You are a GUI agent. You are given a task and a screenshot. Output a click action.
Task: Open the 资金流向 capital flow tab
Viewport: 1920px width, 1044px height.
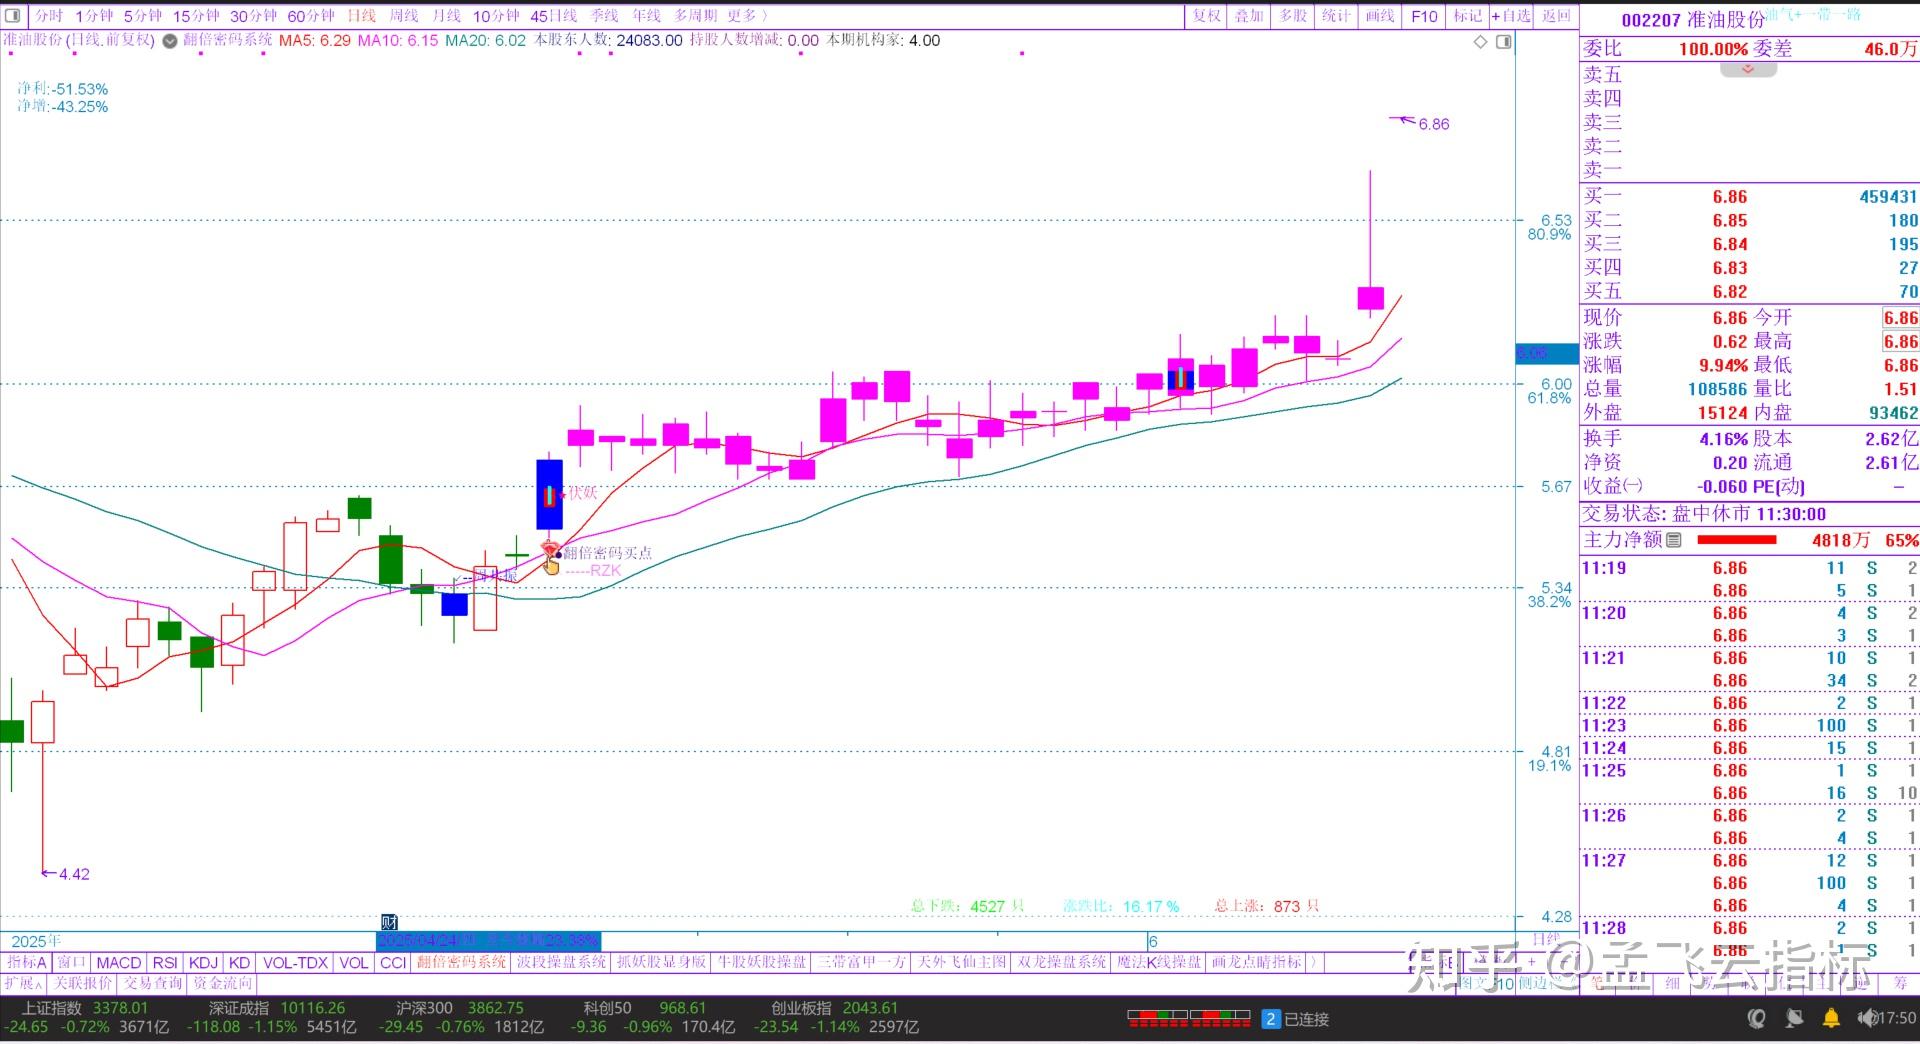tap(223, 983)
